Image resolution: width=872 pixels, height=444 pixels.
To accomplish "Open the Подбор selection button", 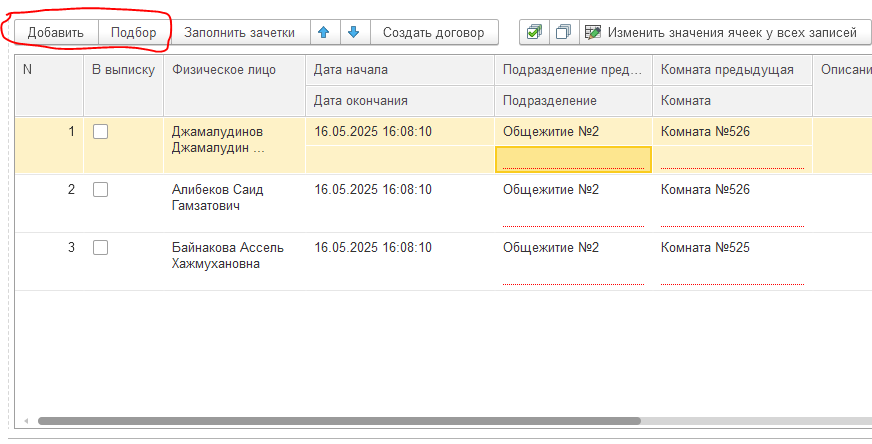I will [x=133, y=32].
